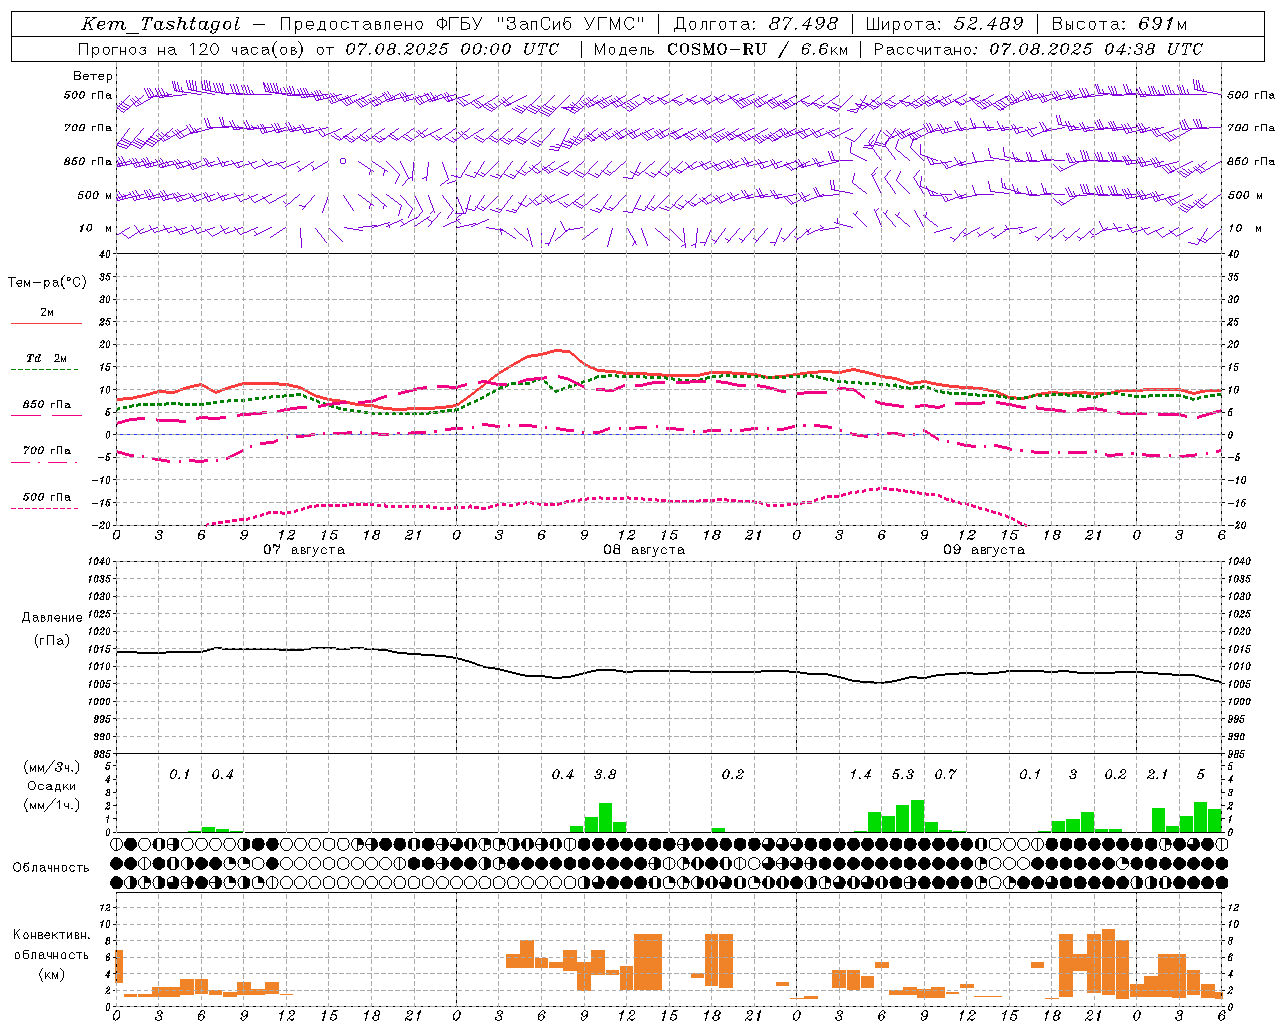
Task: Click the '850 гПа' temperature legend entry
Action: point(47,405)
